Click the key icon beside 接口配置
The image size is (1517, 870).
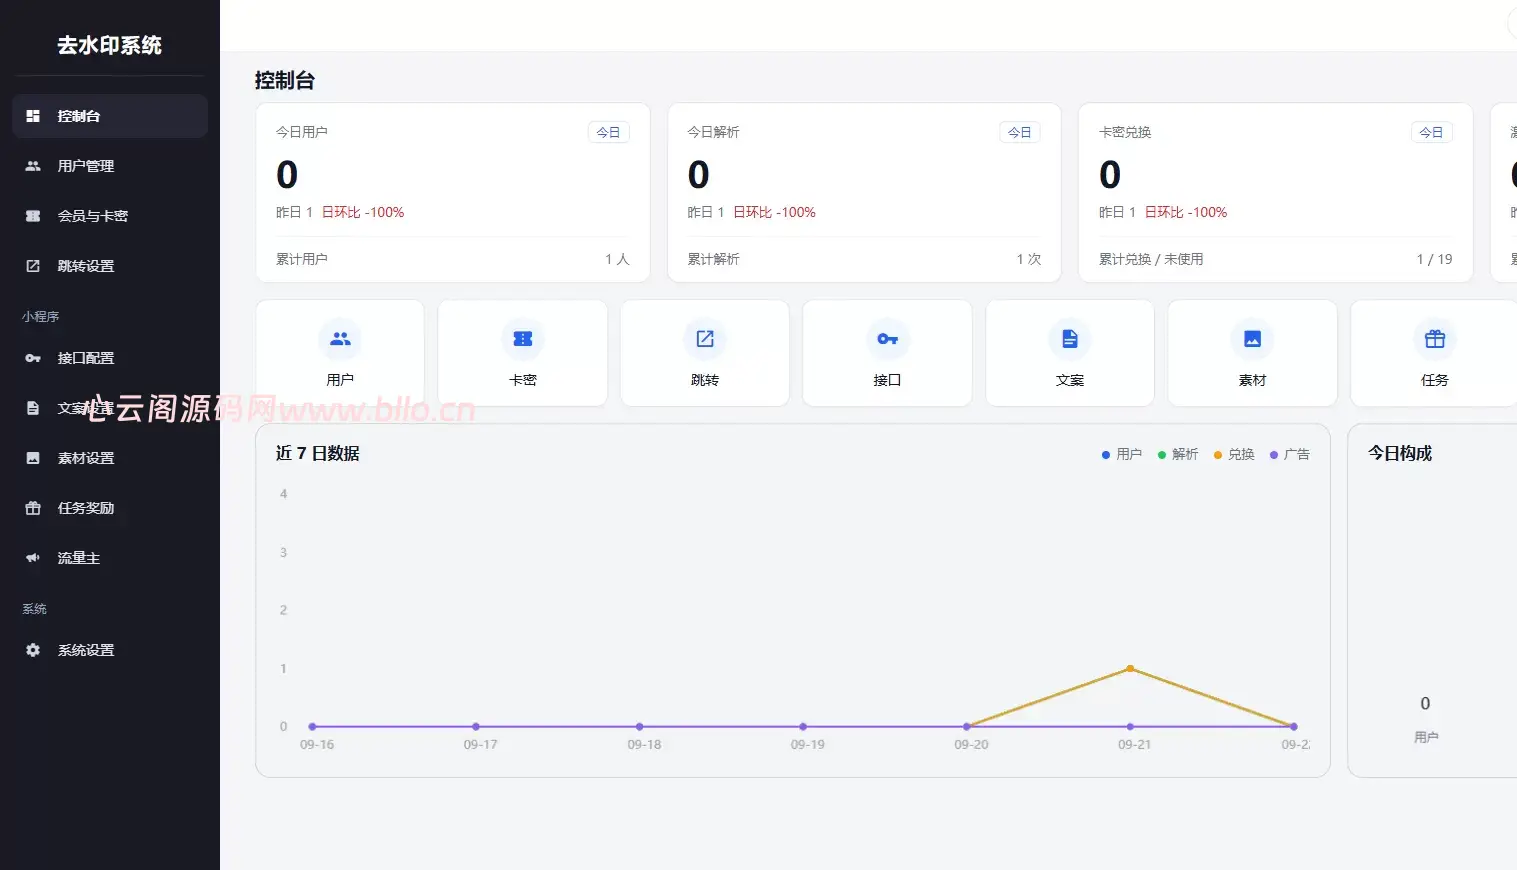tap(33, 358)
